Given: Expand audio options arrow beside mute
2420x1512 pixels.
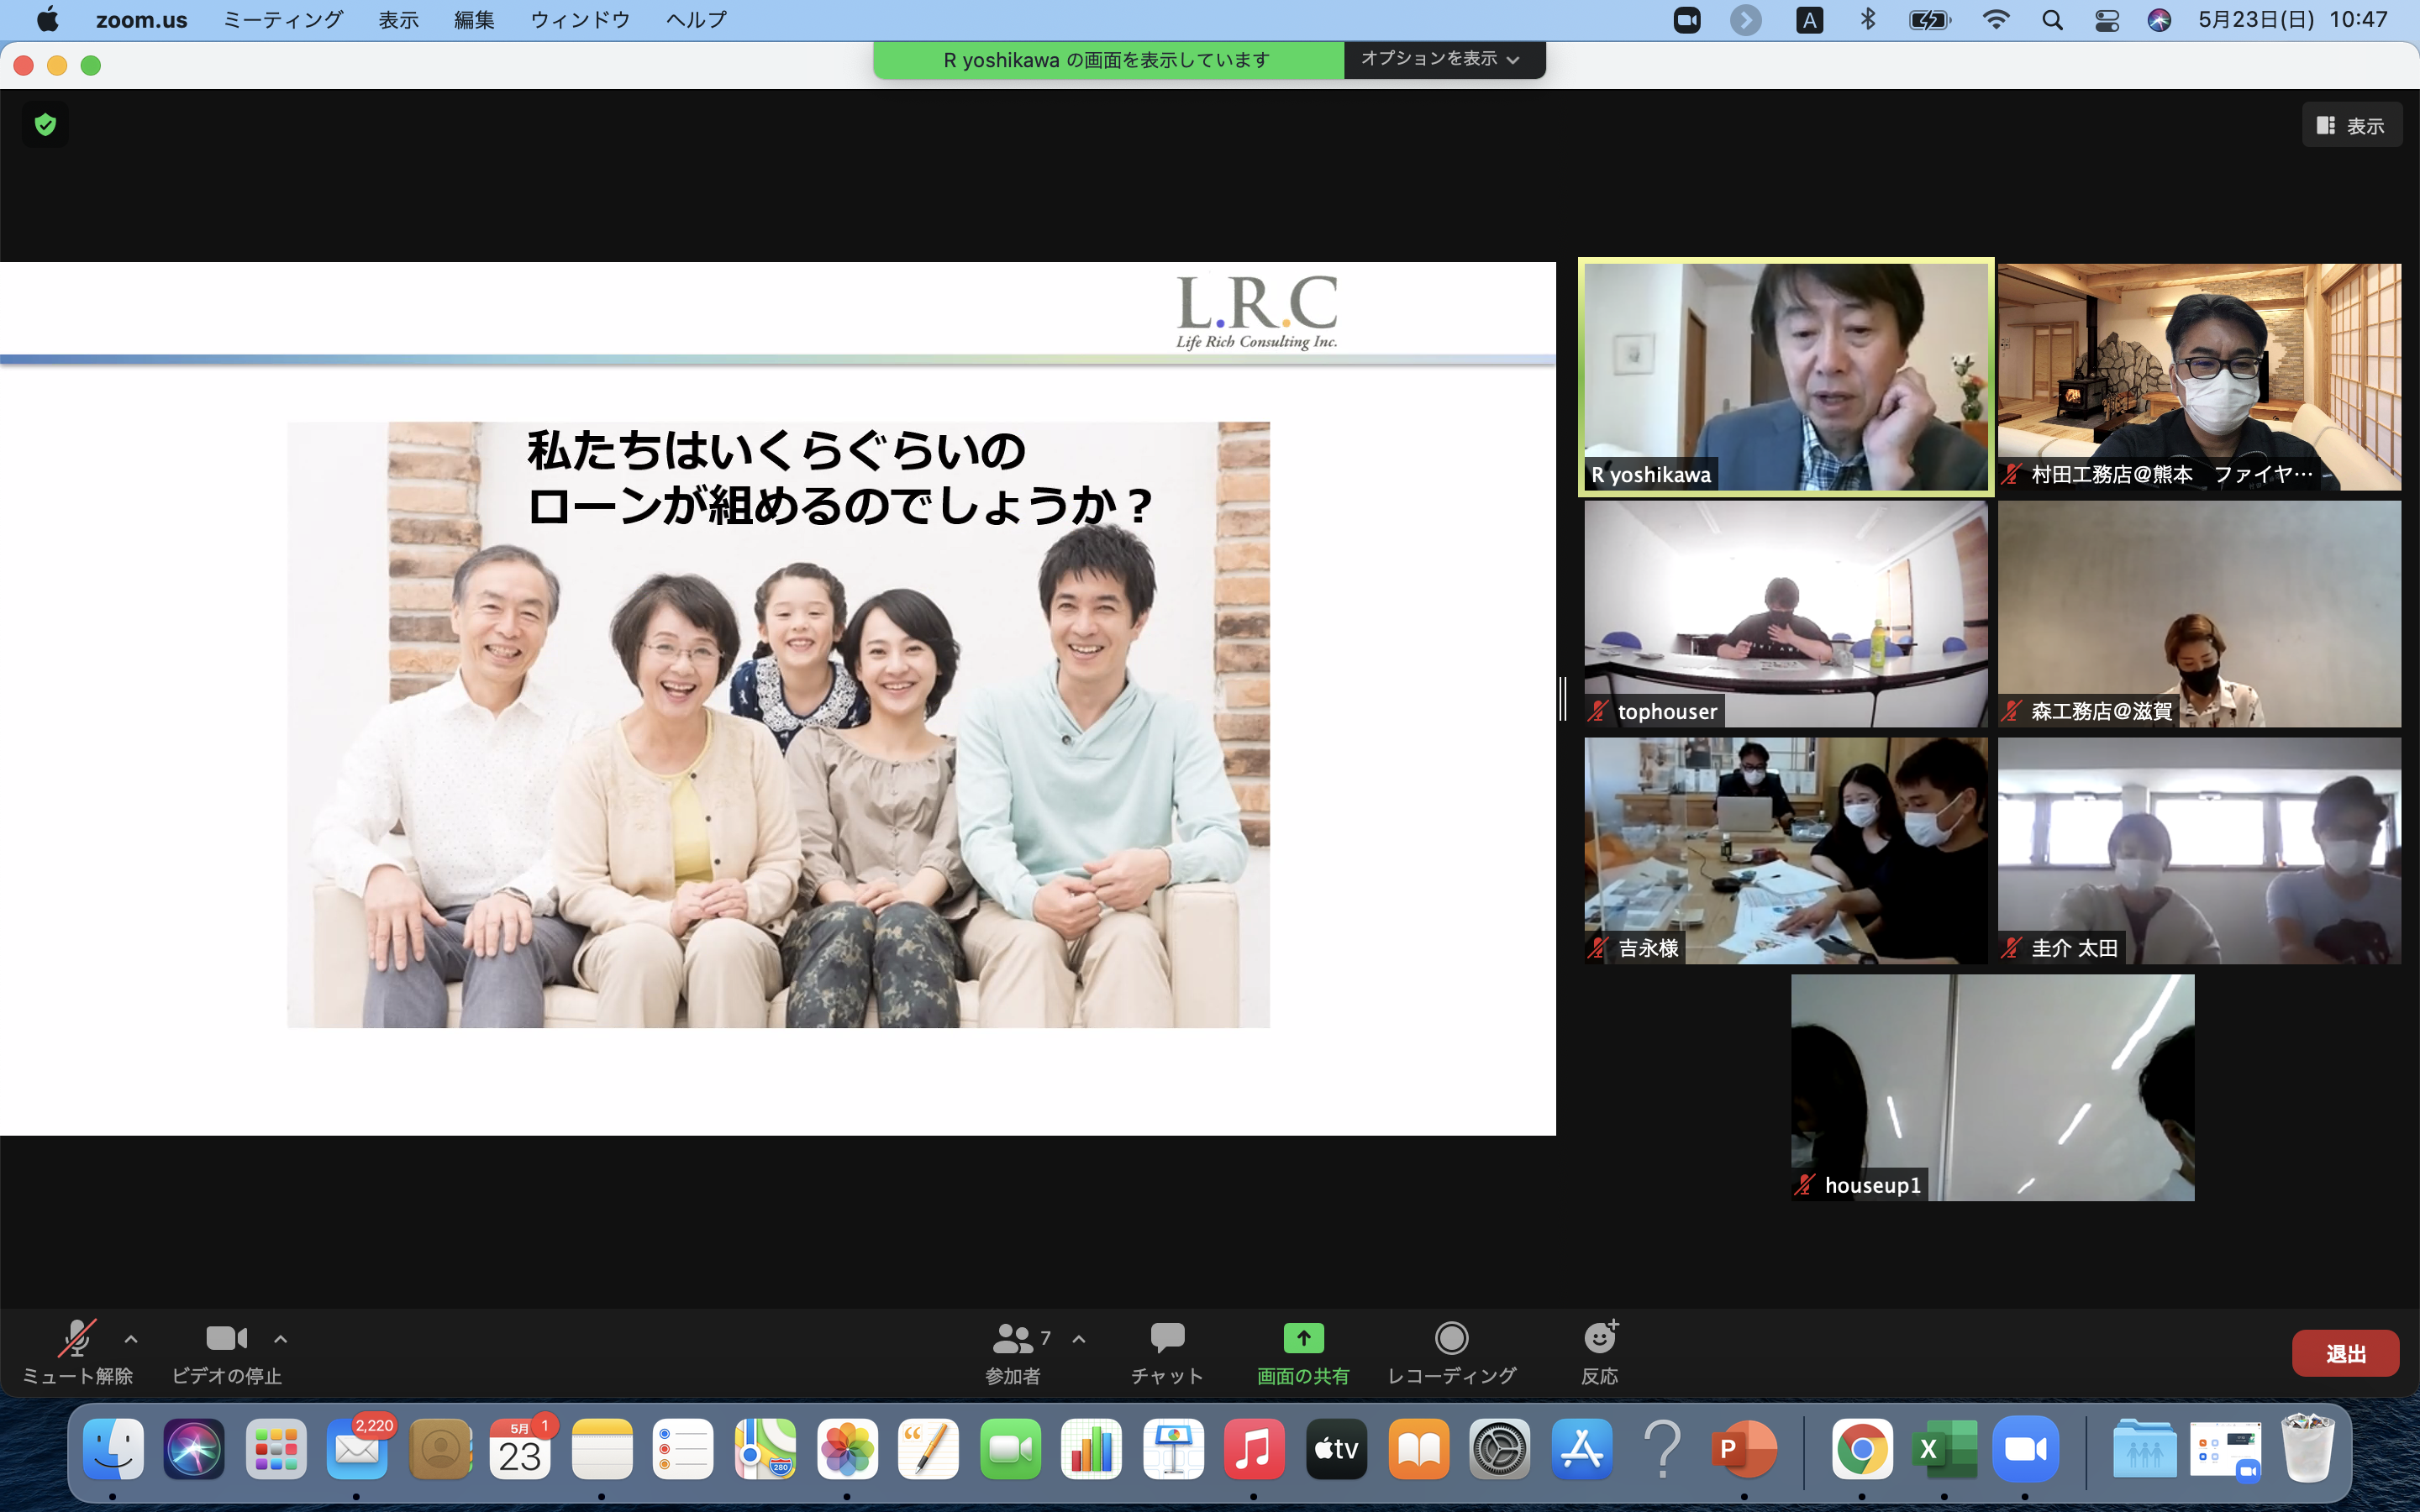Looking at the screenshot, I should (131, 1339).
